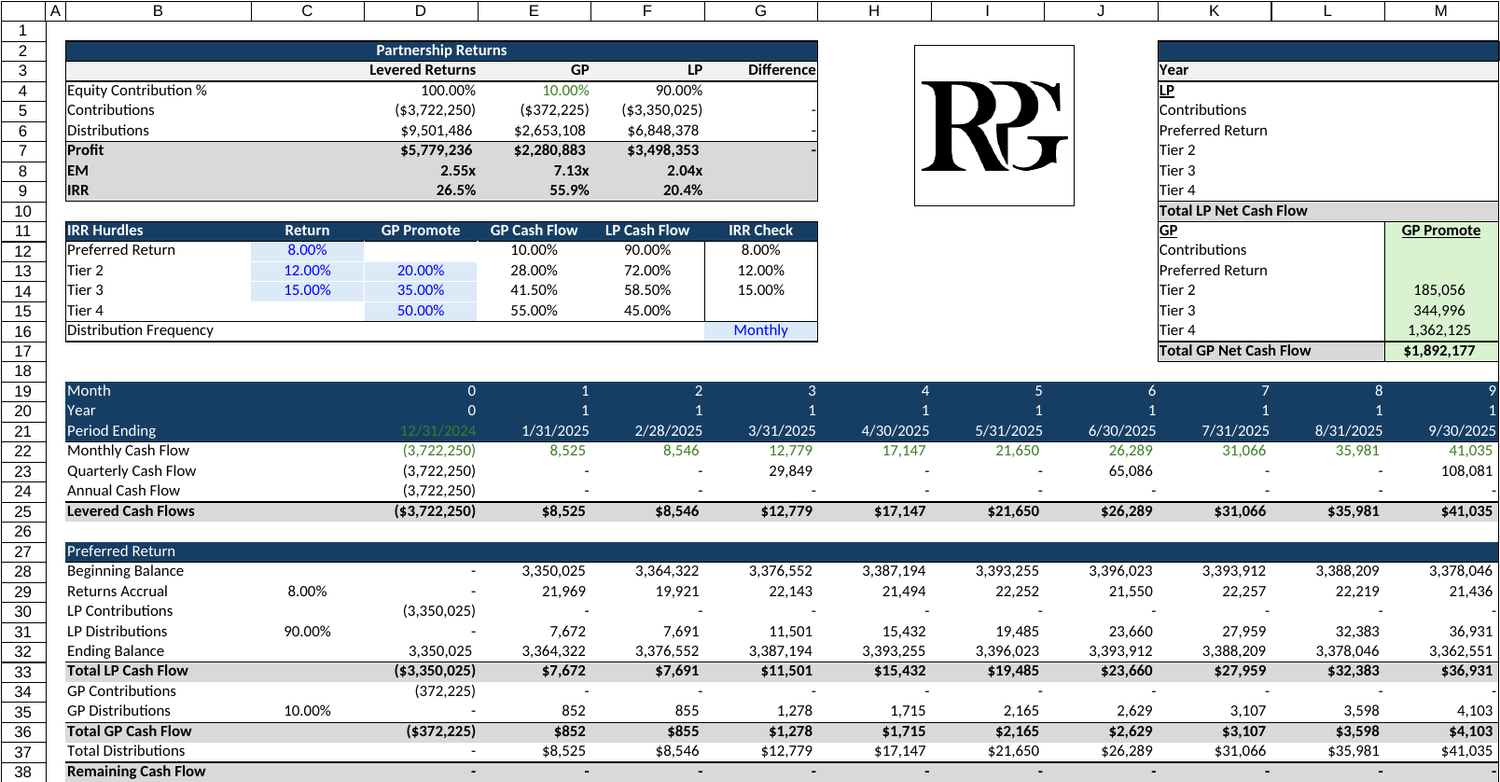Image resolution: width=1500 pixels, height=782 pixels.
Task: Select the GP equity contribution 10.00% cell
Action: point(534,91)
